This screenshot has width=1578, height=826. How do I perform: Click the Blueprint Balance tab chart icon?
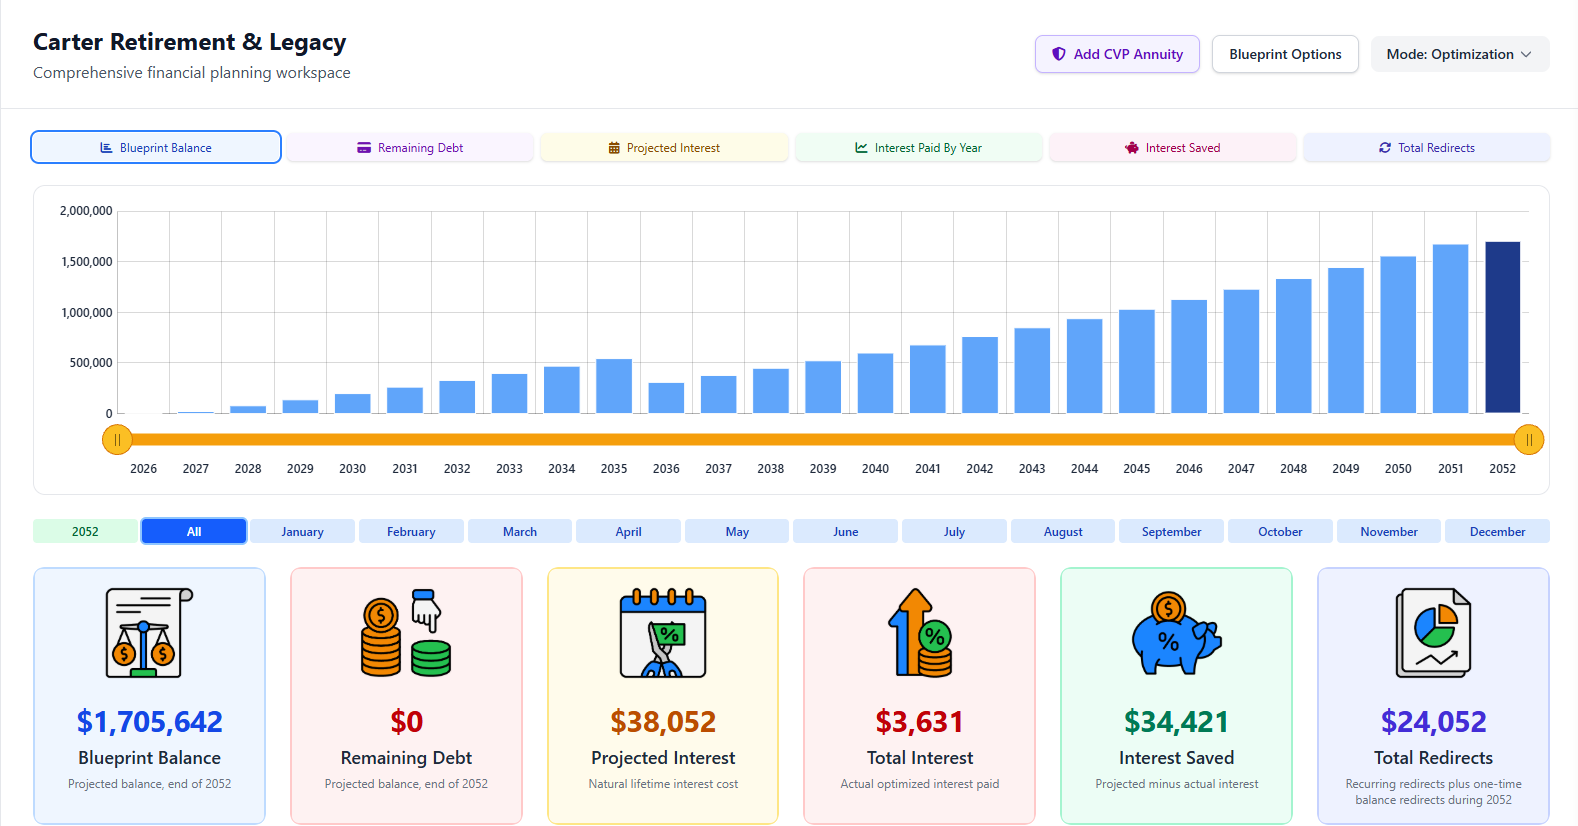(107, 148)
